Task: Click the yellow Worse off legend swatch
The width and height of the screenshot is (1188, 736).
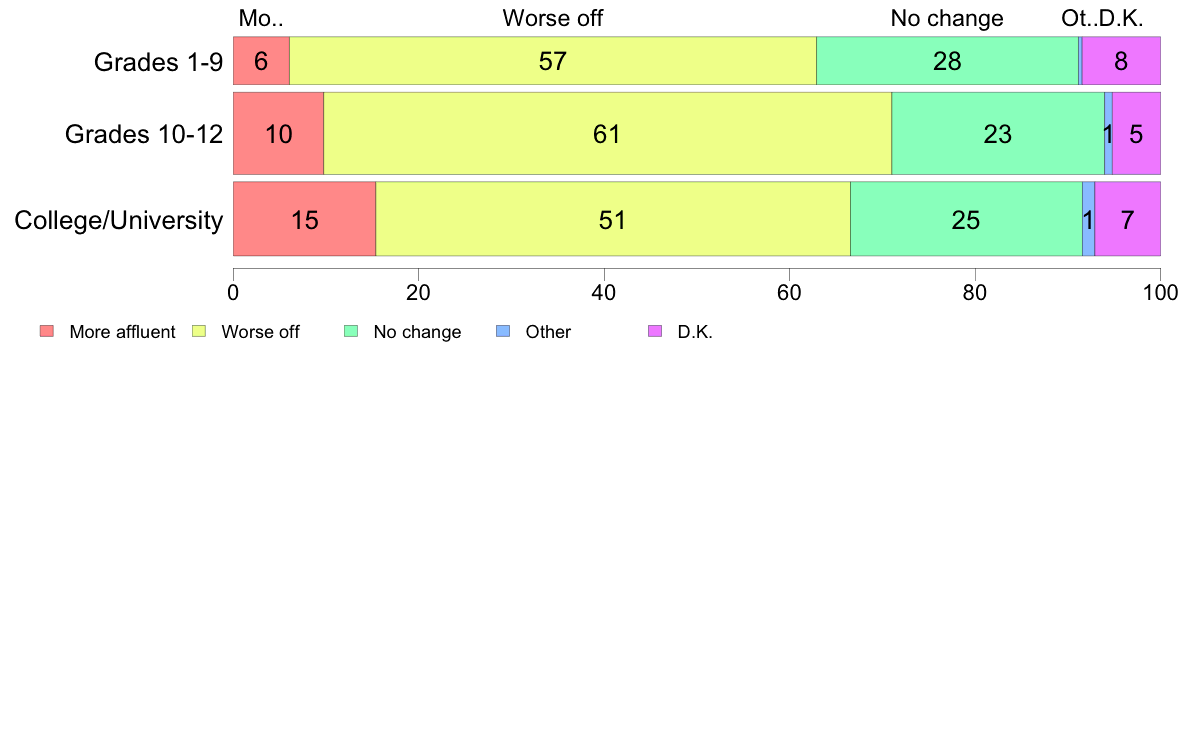Action: point(199,331)
